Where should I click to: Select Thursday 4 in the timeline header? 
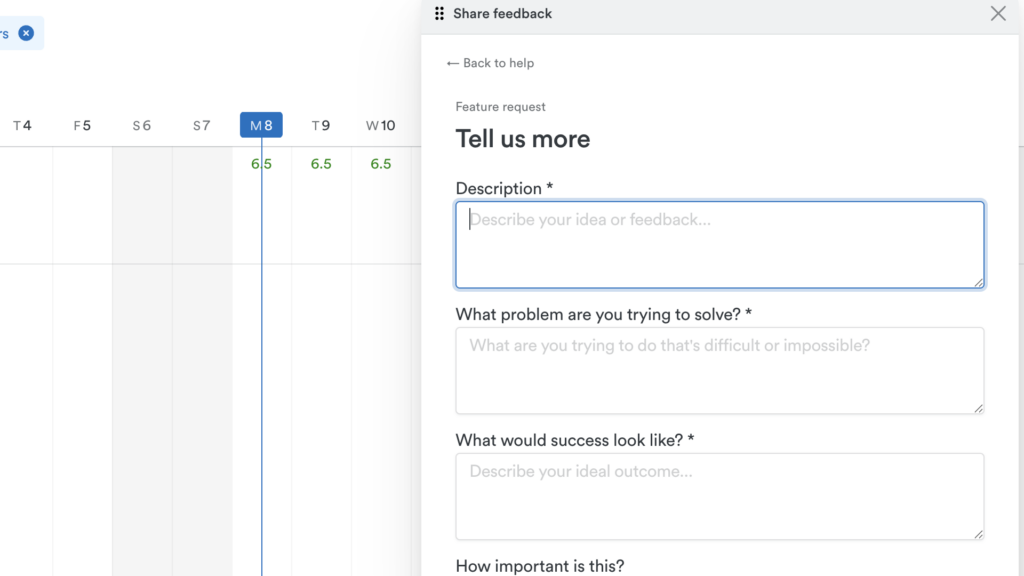tap(22, 125)
